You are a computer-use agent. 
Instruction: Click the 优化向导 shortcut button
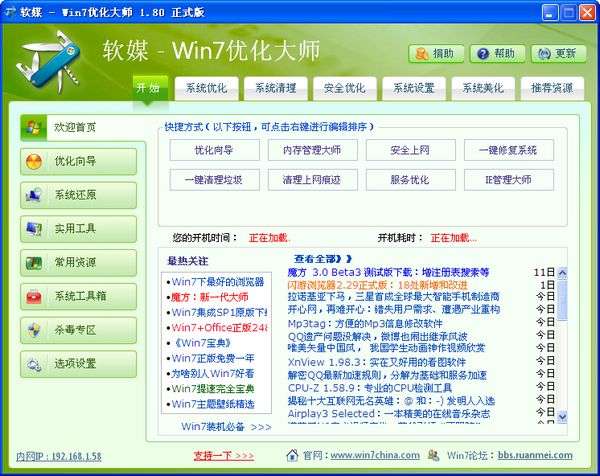(215, 150)
